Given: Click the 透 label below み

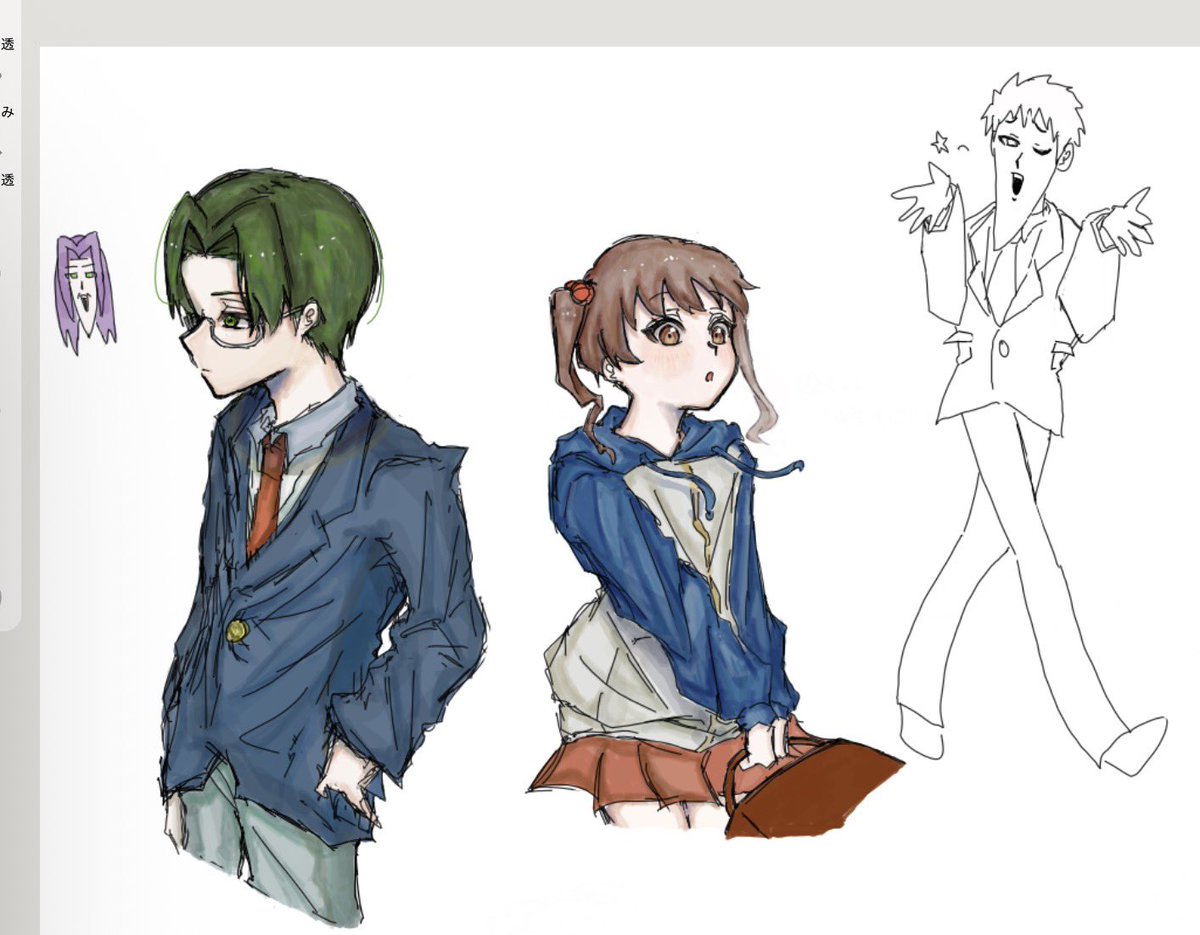Looking at the screenshot, I should [x=8, y=180].
